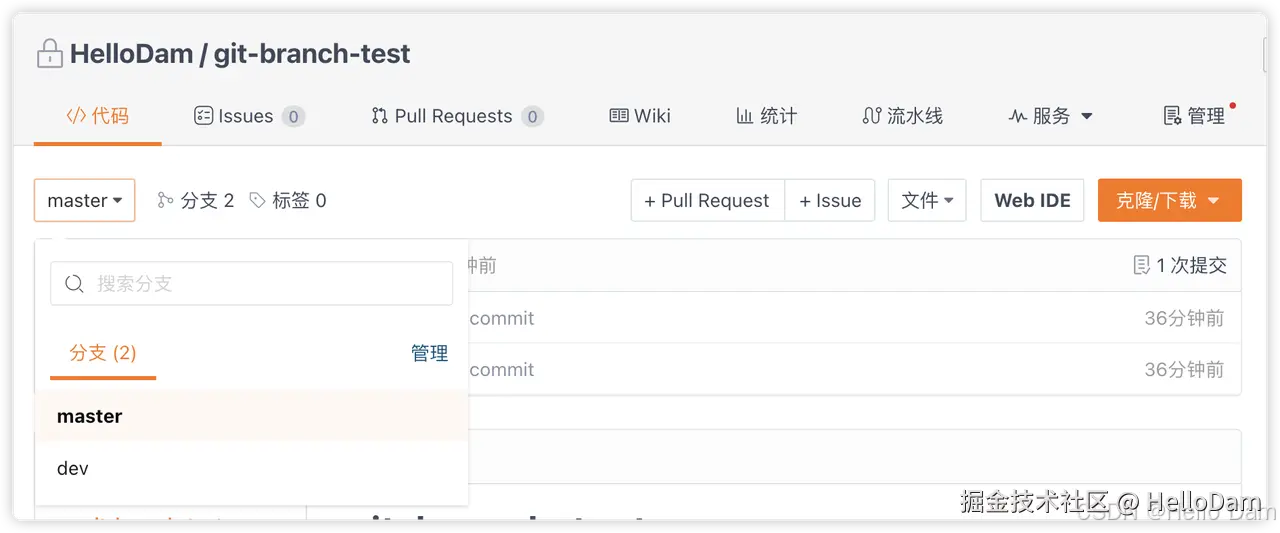The height and width of the screenshot is (533, 1280).
Task: Expand the 服务 menu
Action: point(1050,116)
